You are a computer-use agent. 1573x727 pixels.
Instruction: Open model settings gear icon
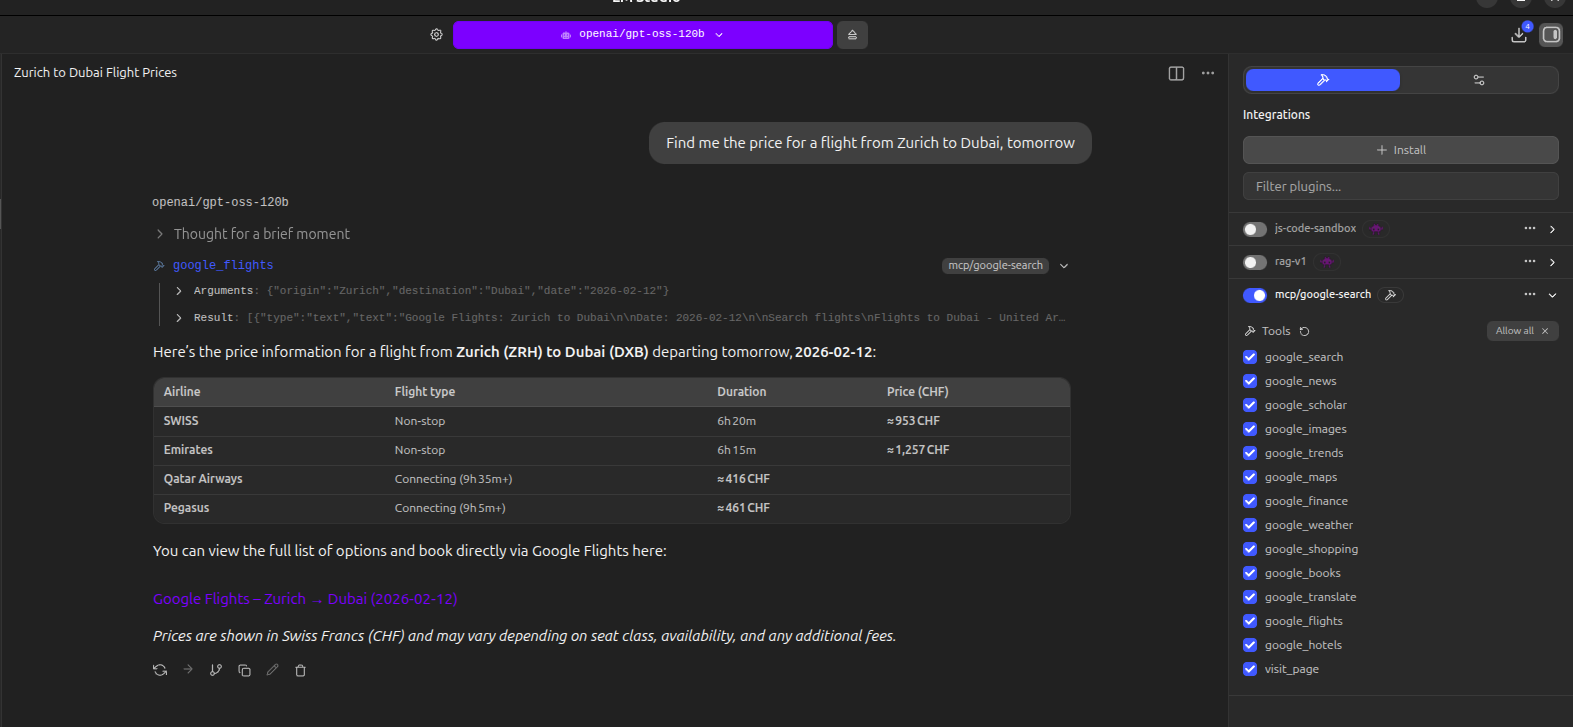[x=436, y=34]
